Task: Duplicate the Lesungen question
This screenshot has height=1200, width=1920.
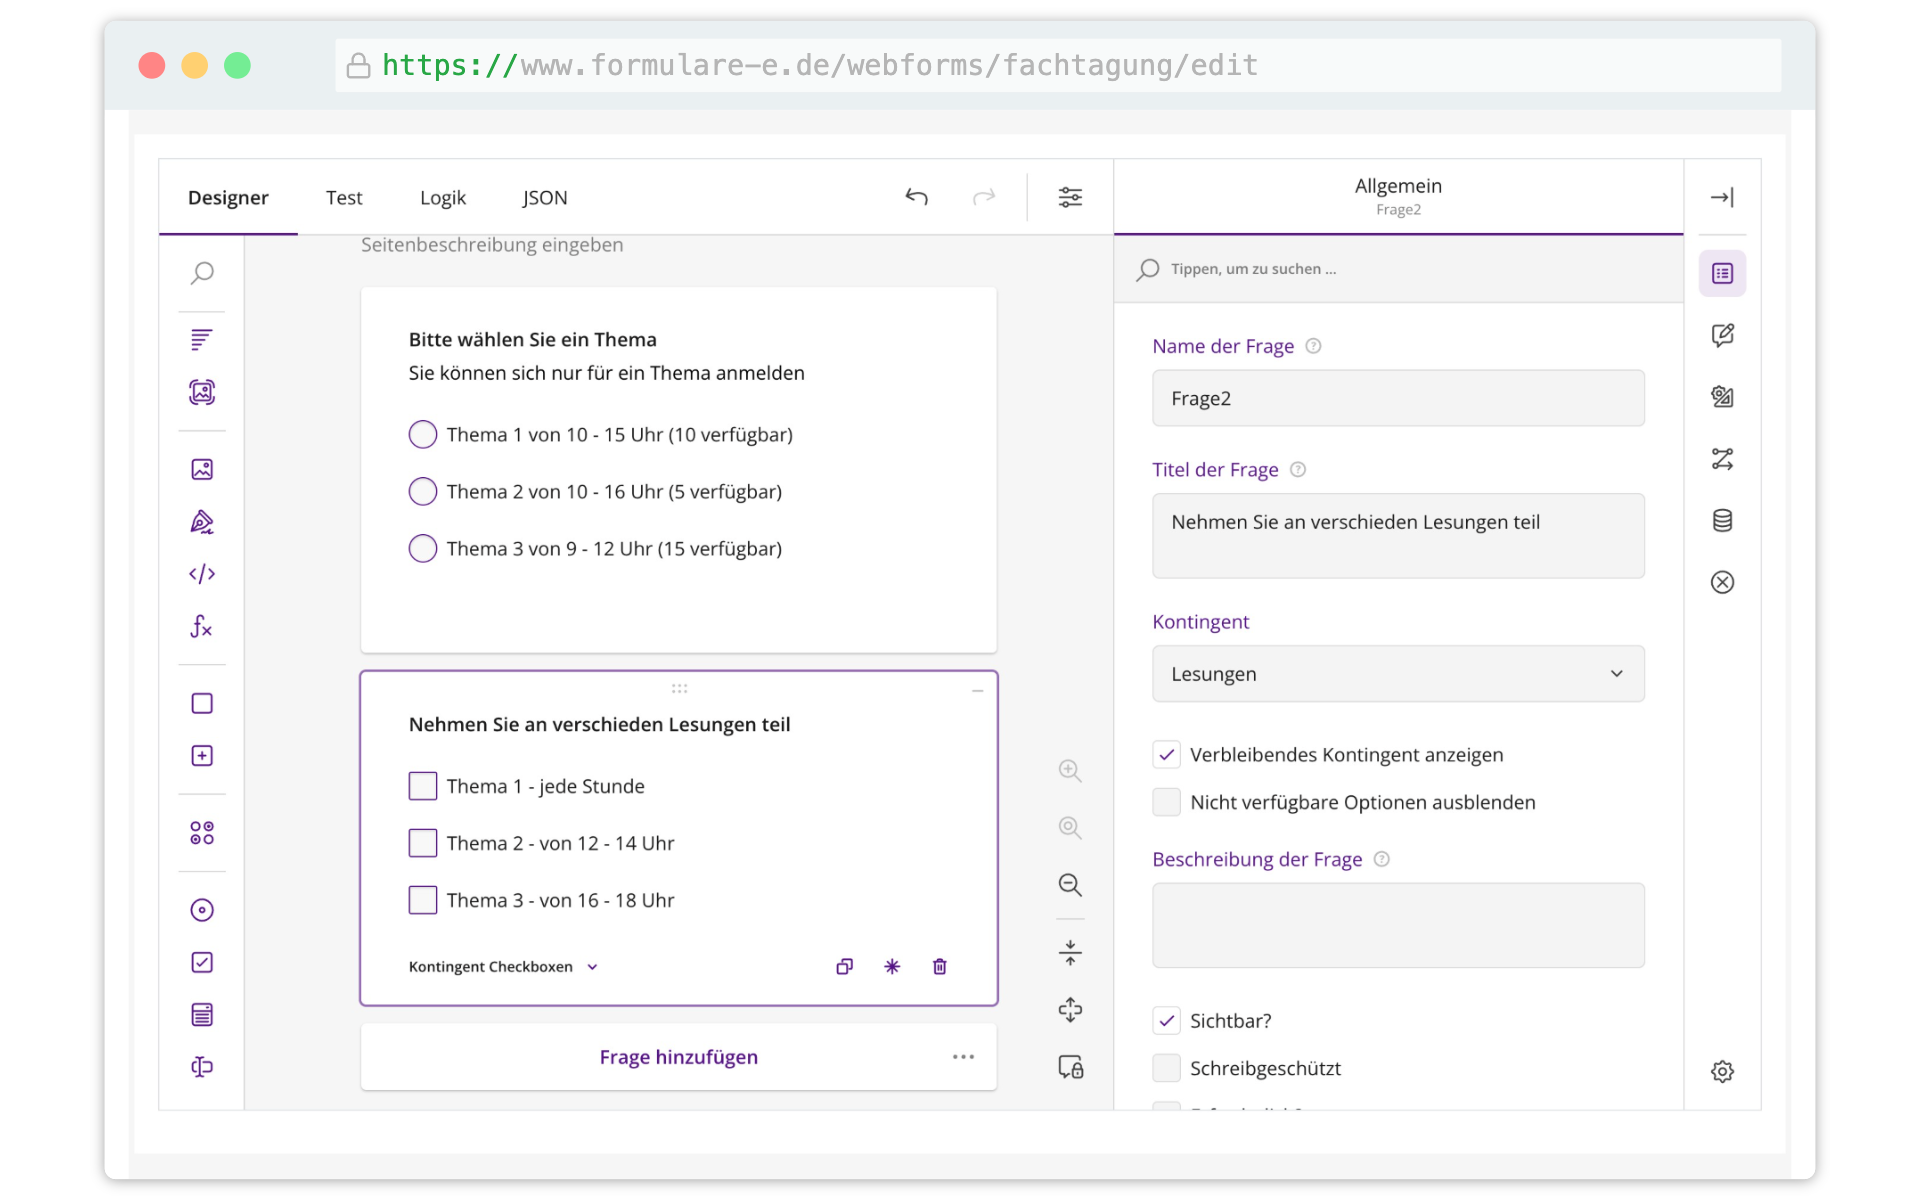Action: [x=844, y=966]
